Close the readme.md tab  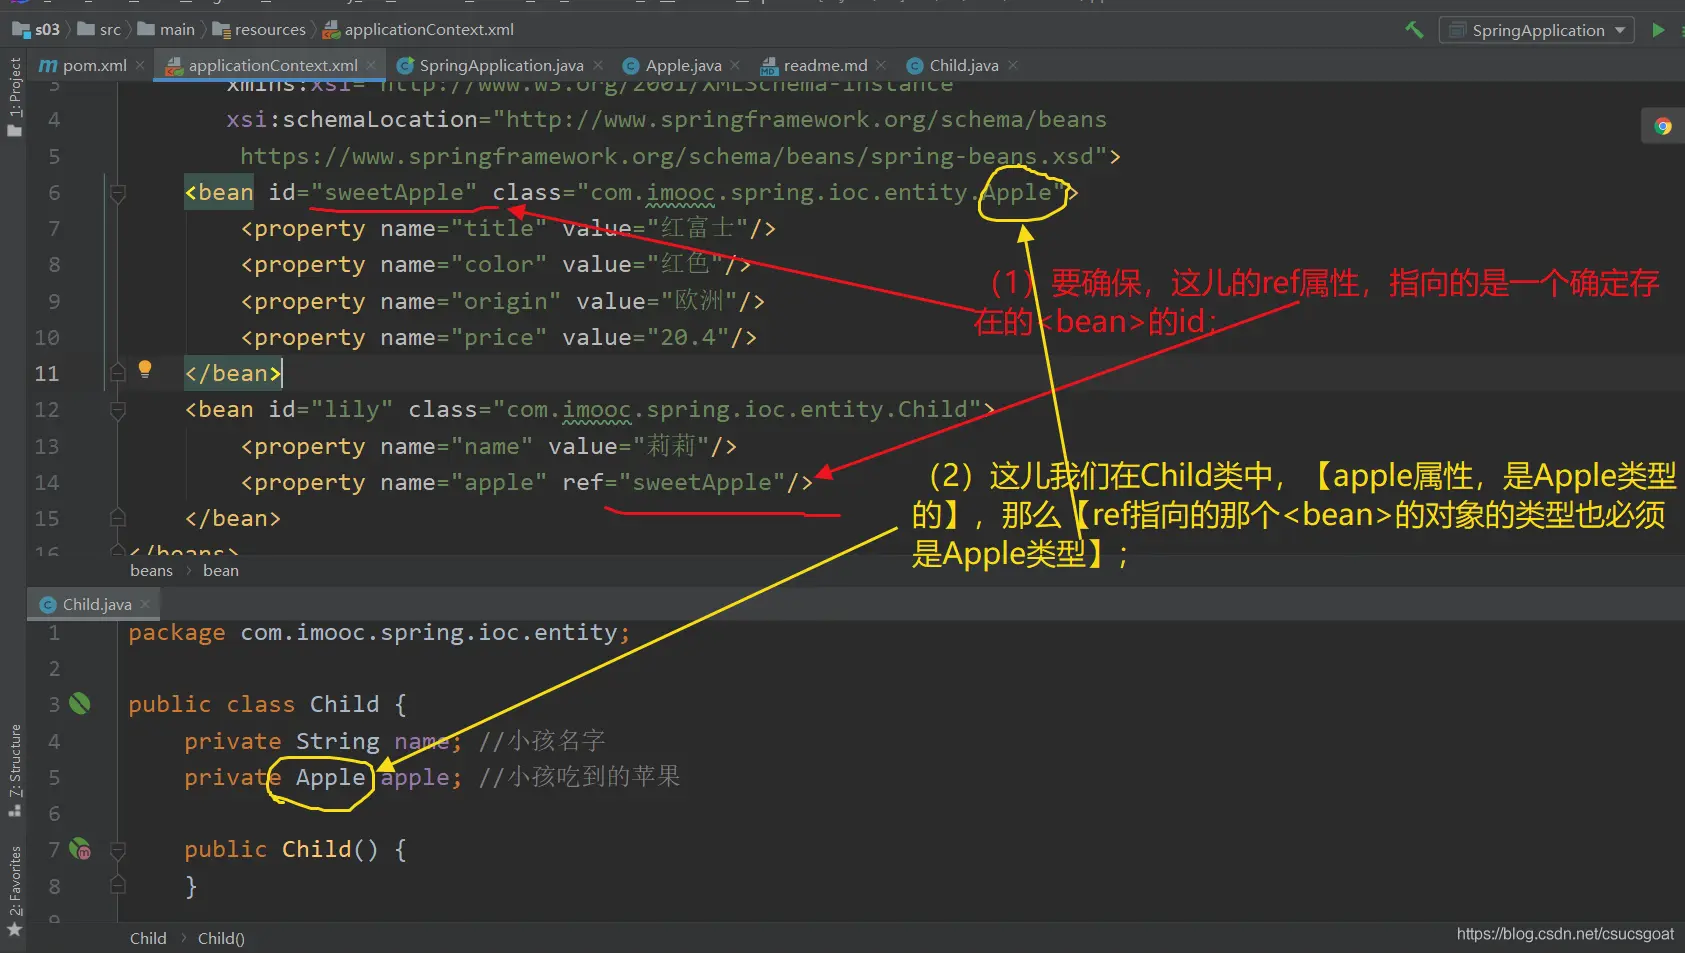coord(881,65)
